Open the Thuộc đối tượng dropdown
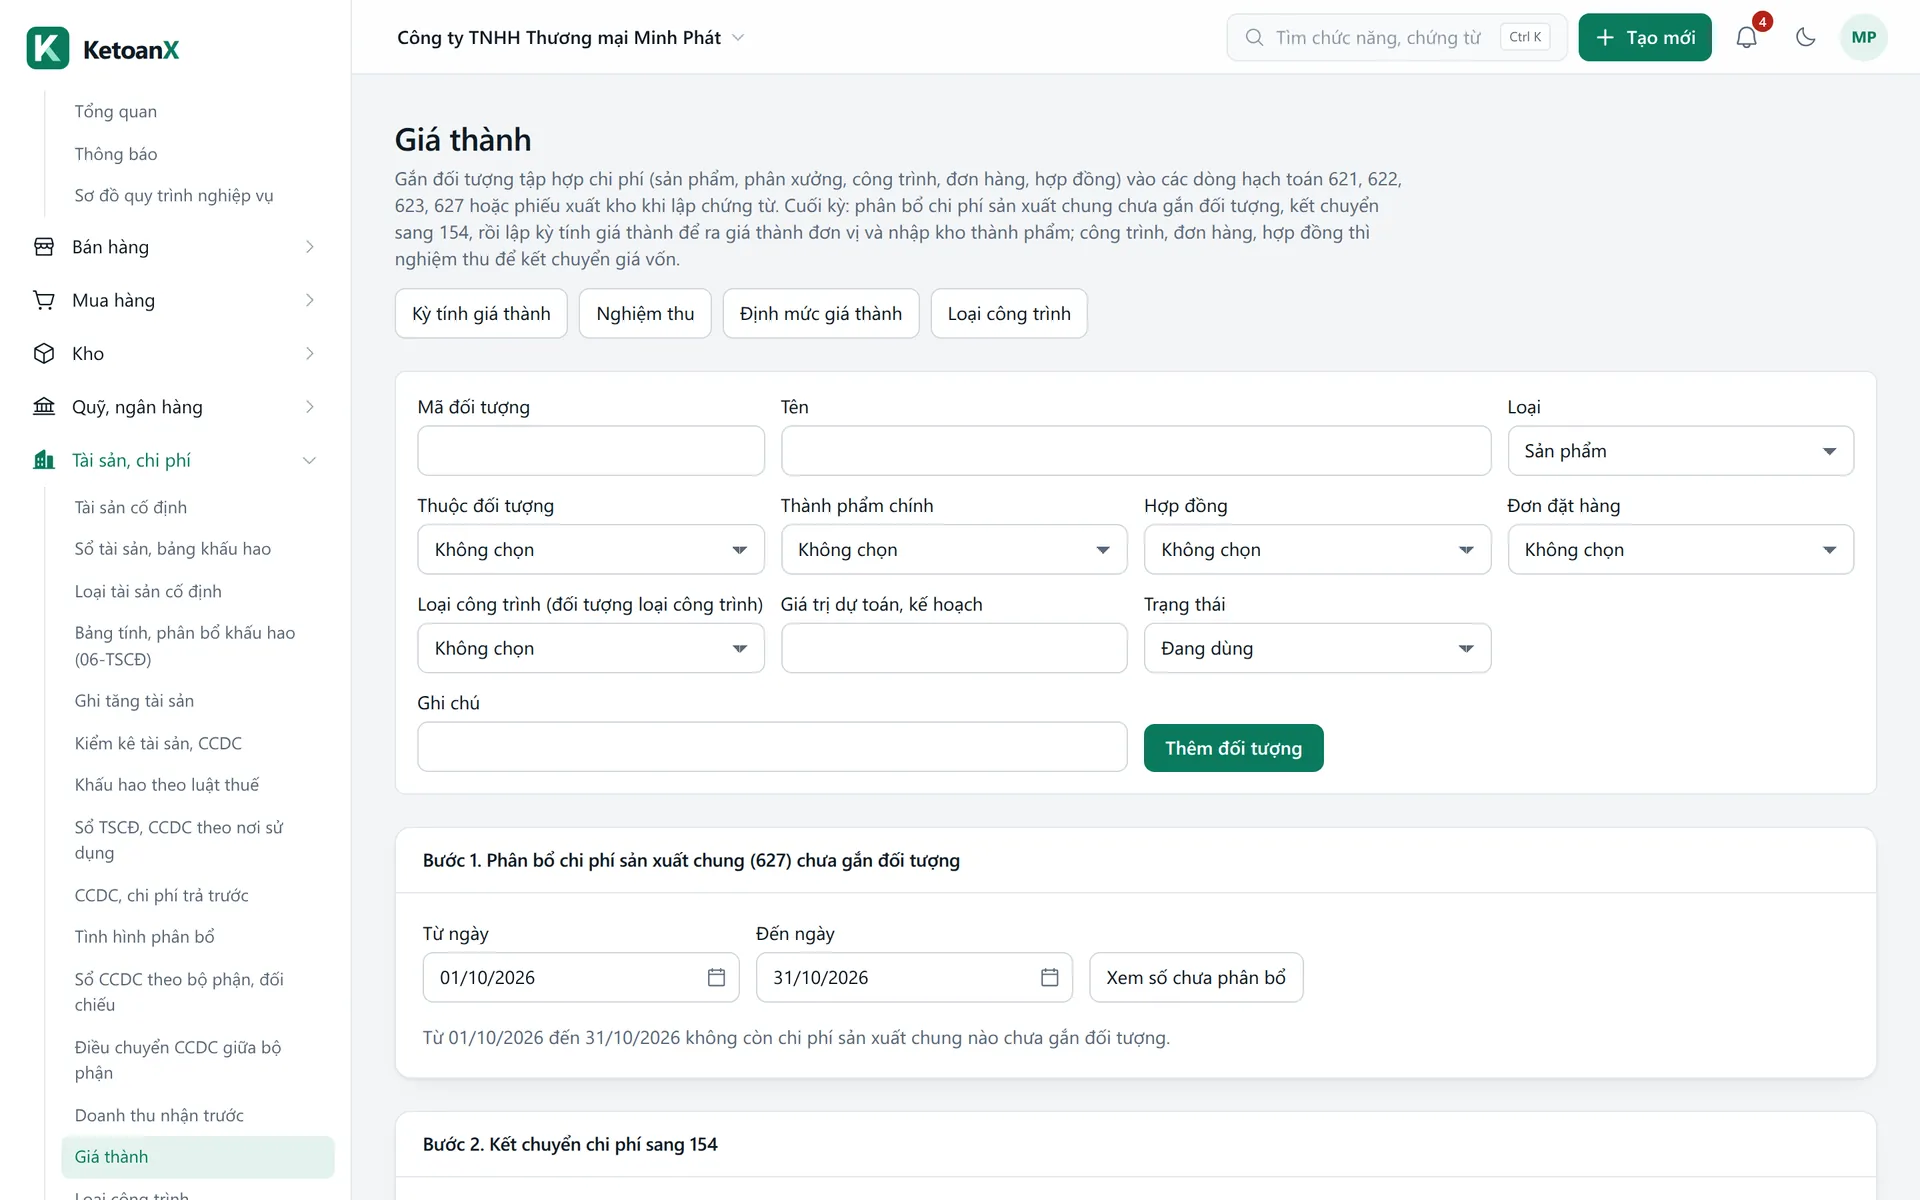Viewport: 1920px width, 1200px height. tap(591, 550)
